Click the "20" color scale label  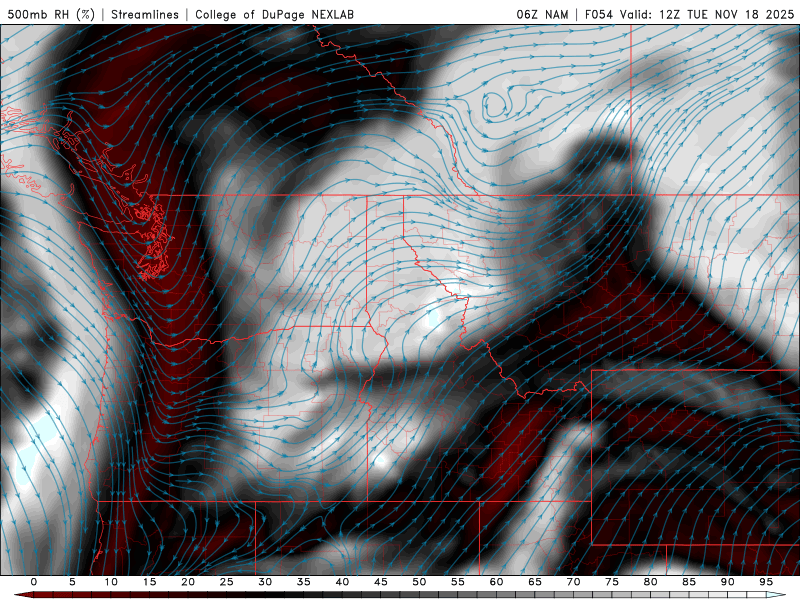(188, 582)
